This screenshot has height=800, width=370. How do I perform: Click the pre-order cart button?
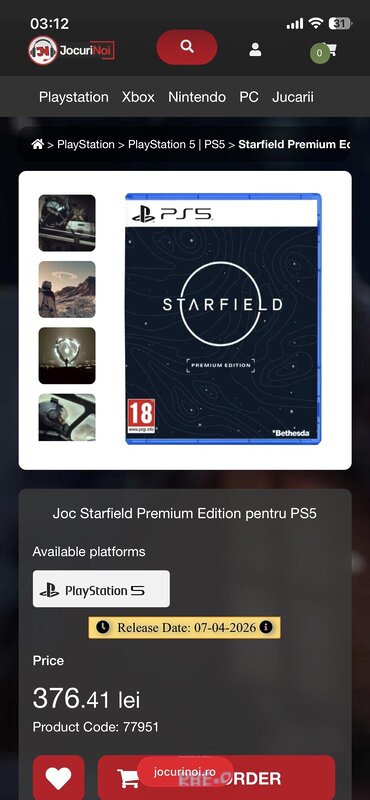pos(216,778)
